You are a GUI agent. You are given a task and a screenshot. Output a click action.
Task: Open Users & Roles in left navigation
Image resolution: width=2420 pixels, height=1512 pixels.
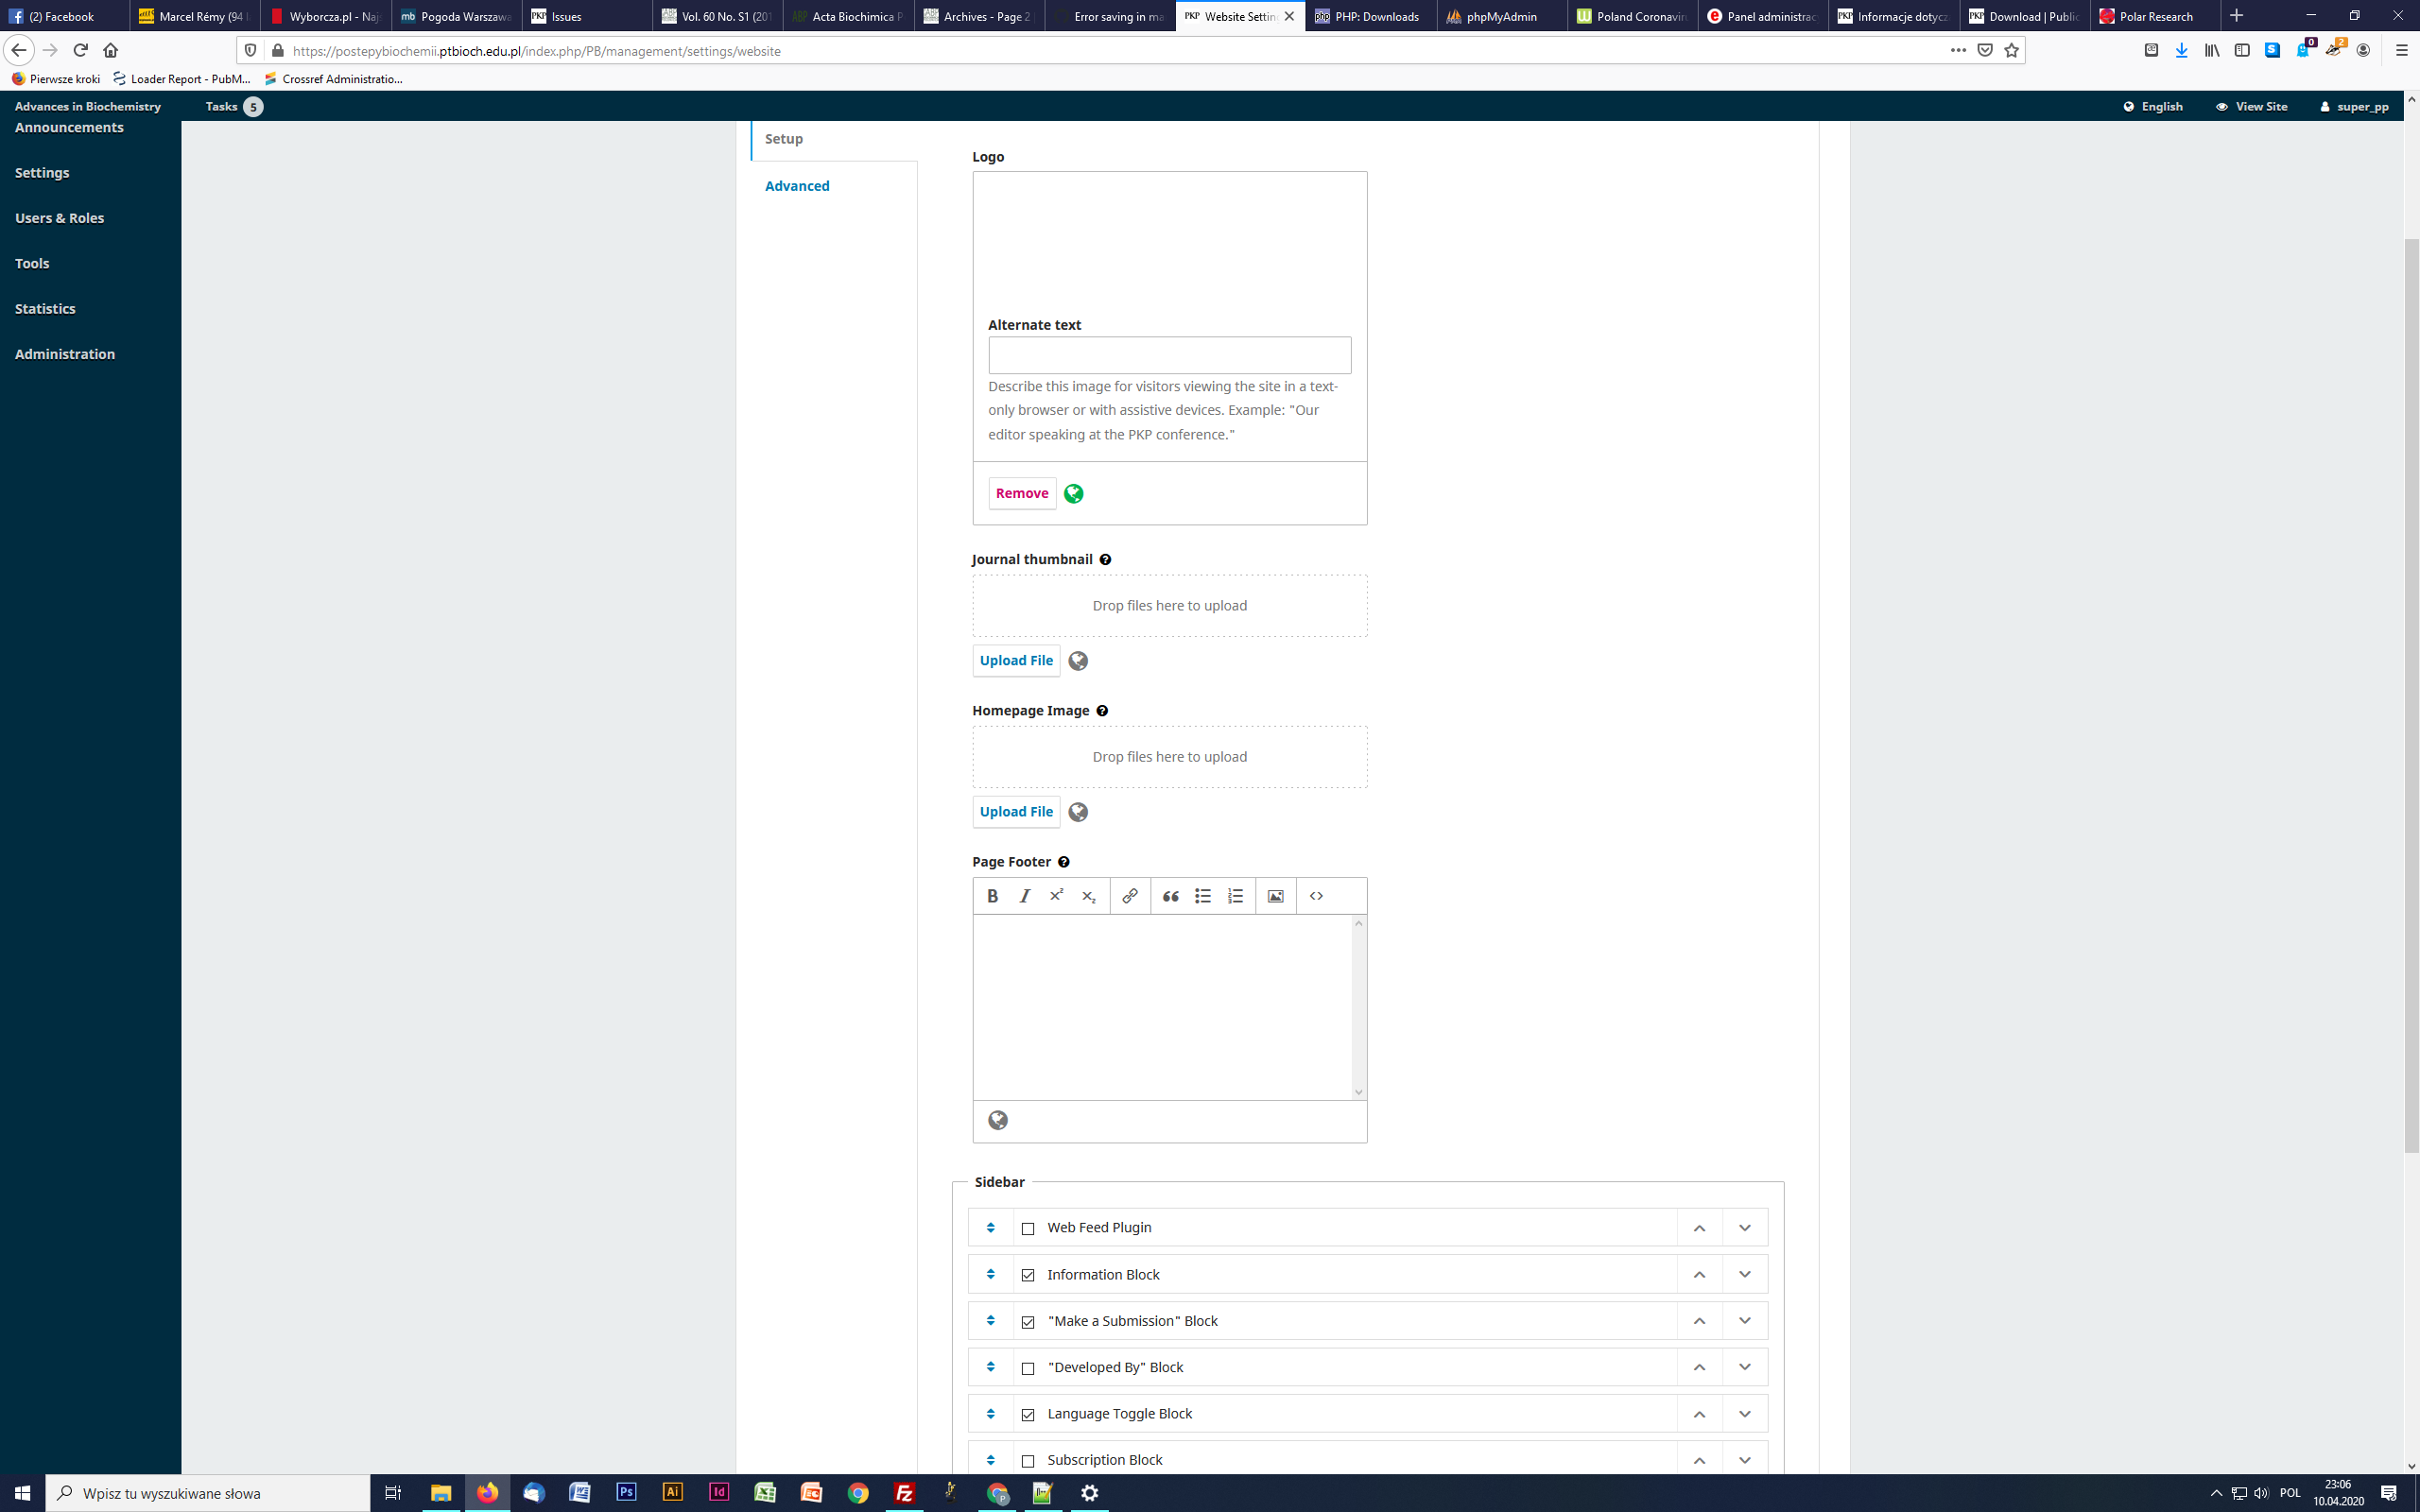point(59,218)
